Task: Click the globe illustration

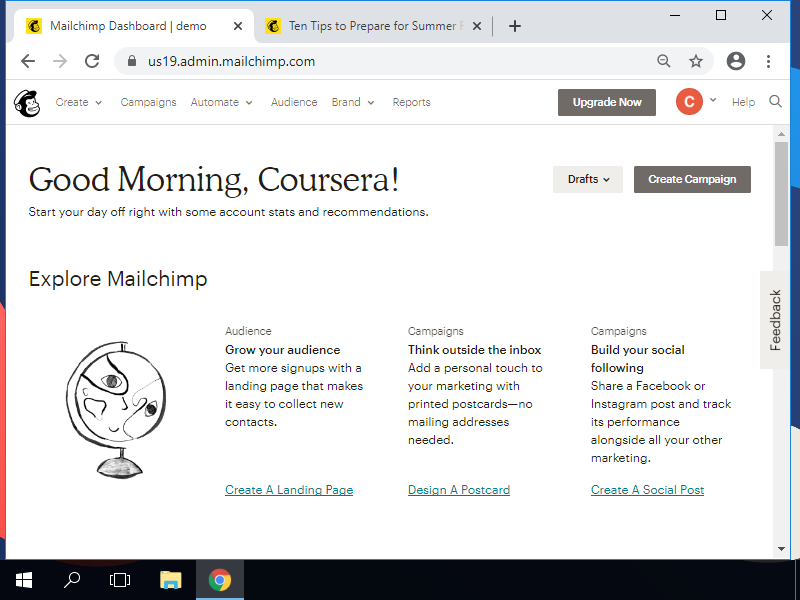Action: pos(116,410)
